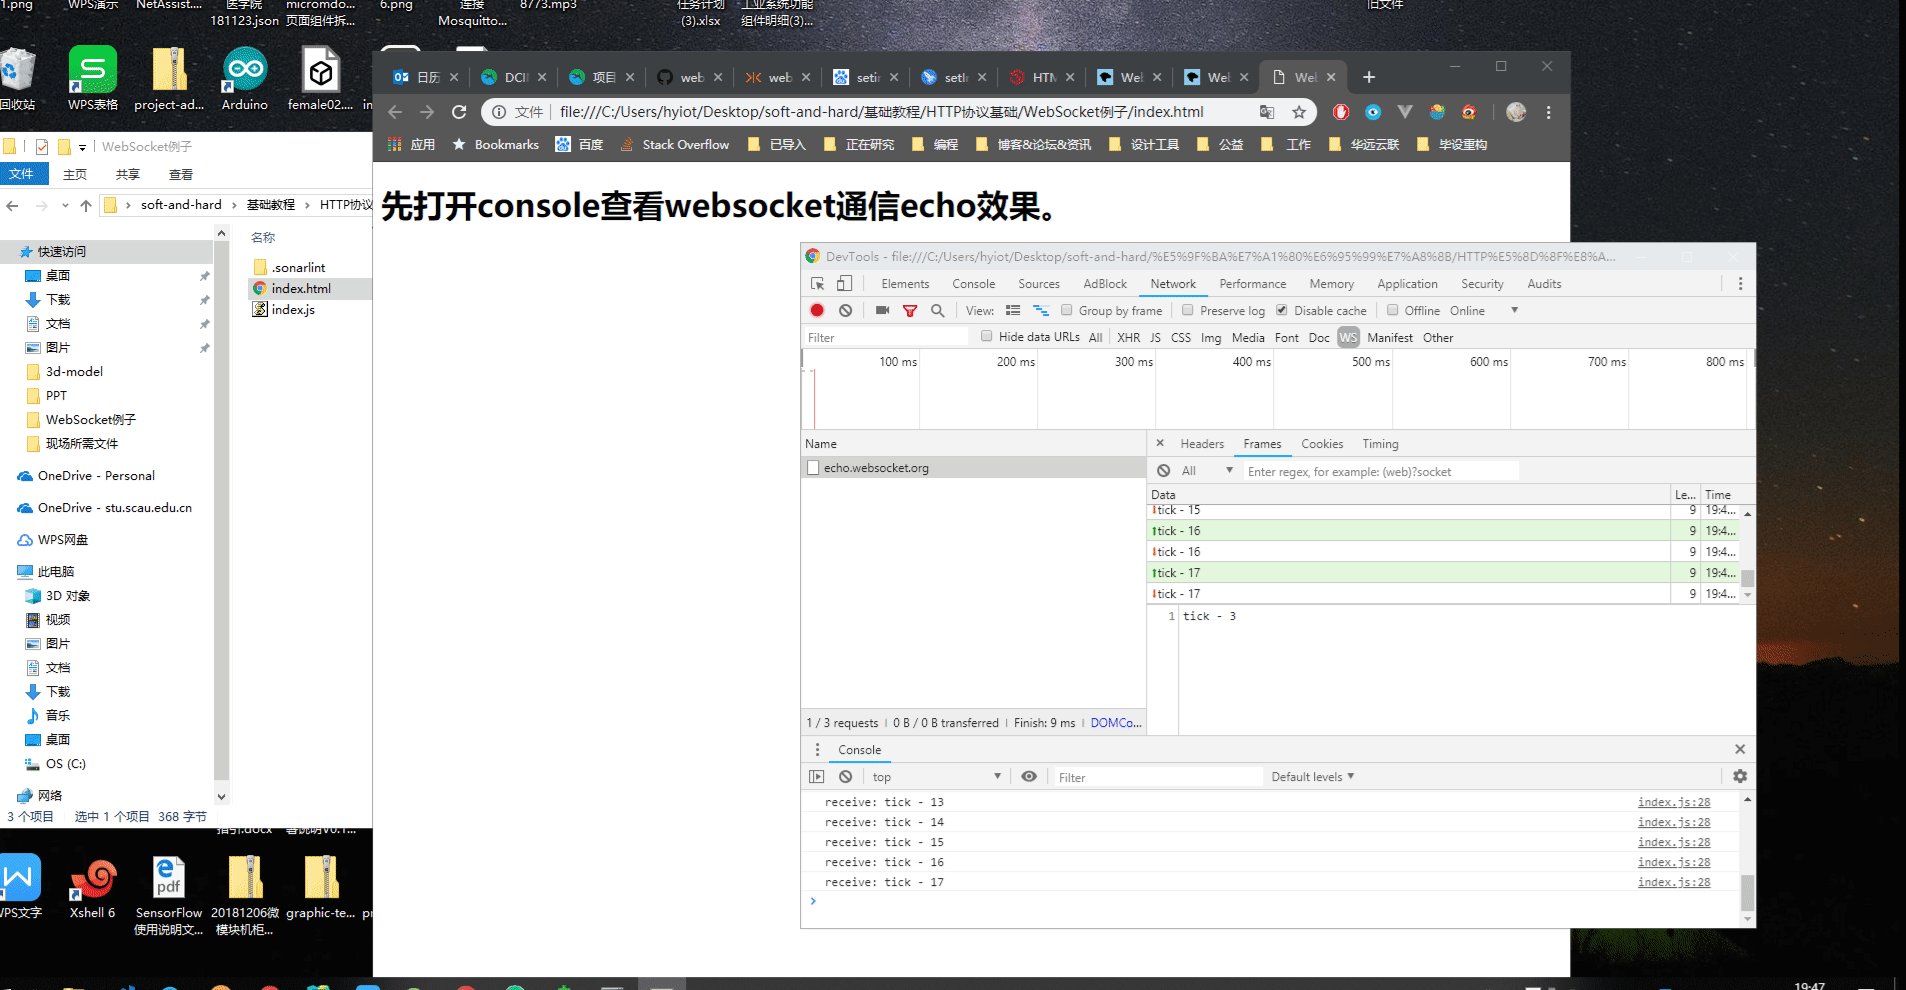Viewport: 1906px width, 990px height.
Task: Enable the Preserve log checkbox
Action: coord(1188,310)
